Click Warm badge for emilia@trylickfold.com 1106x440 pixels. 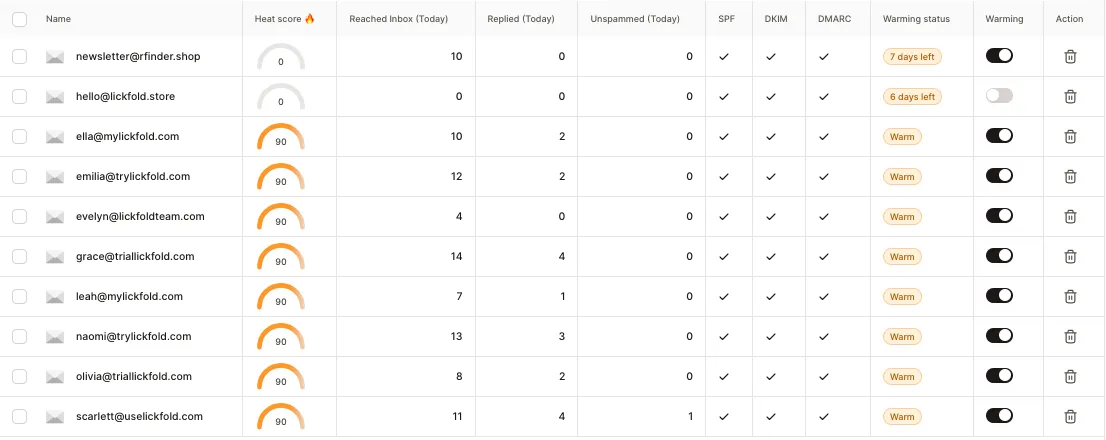[x=902, y=177]
